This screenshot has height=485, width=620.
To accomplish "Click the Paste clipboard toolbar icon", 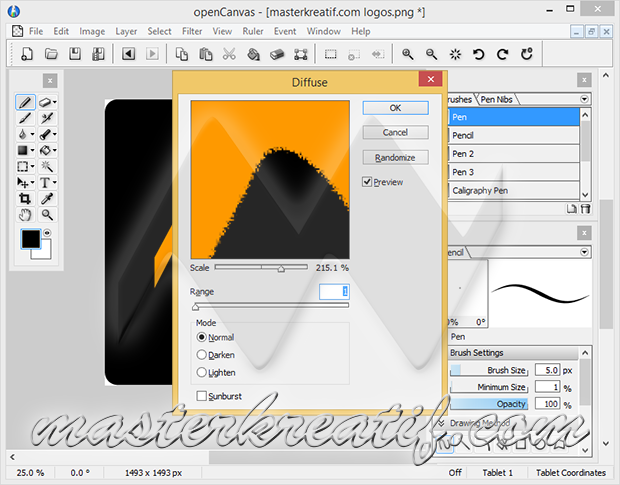I will tap(206, 54).
